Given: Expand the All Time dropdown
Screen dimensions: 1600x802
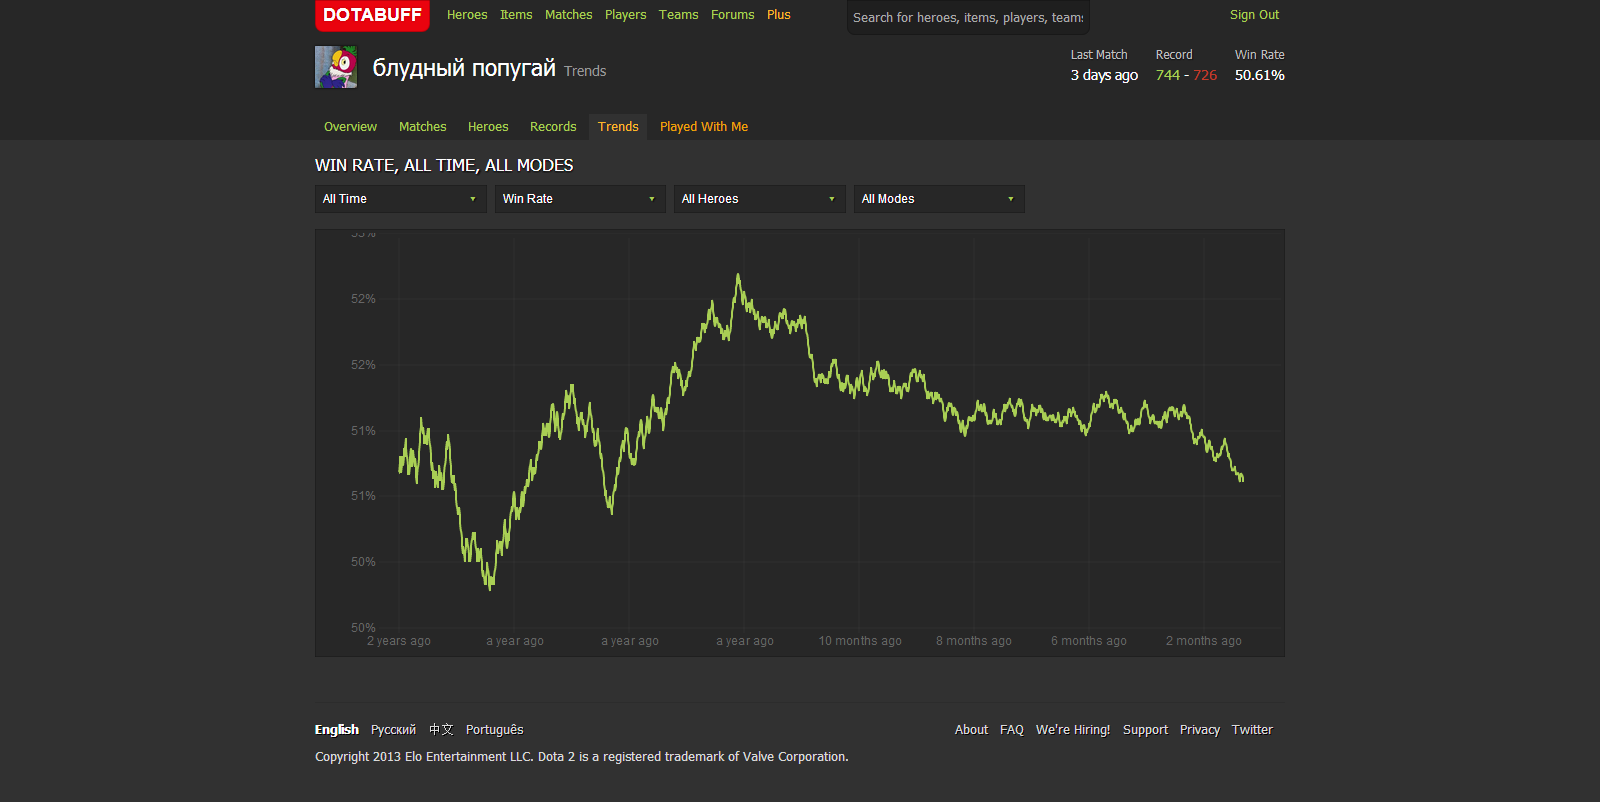Looking at the screenshot, I should (x=400, y=199).
